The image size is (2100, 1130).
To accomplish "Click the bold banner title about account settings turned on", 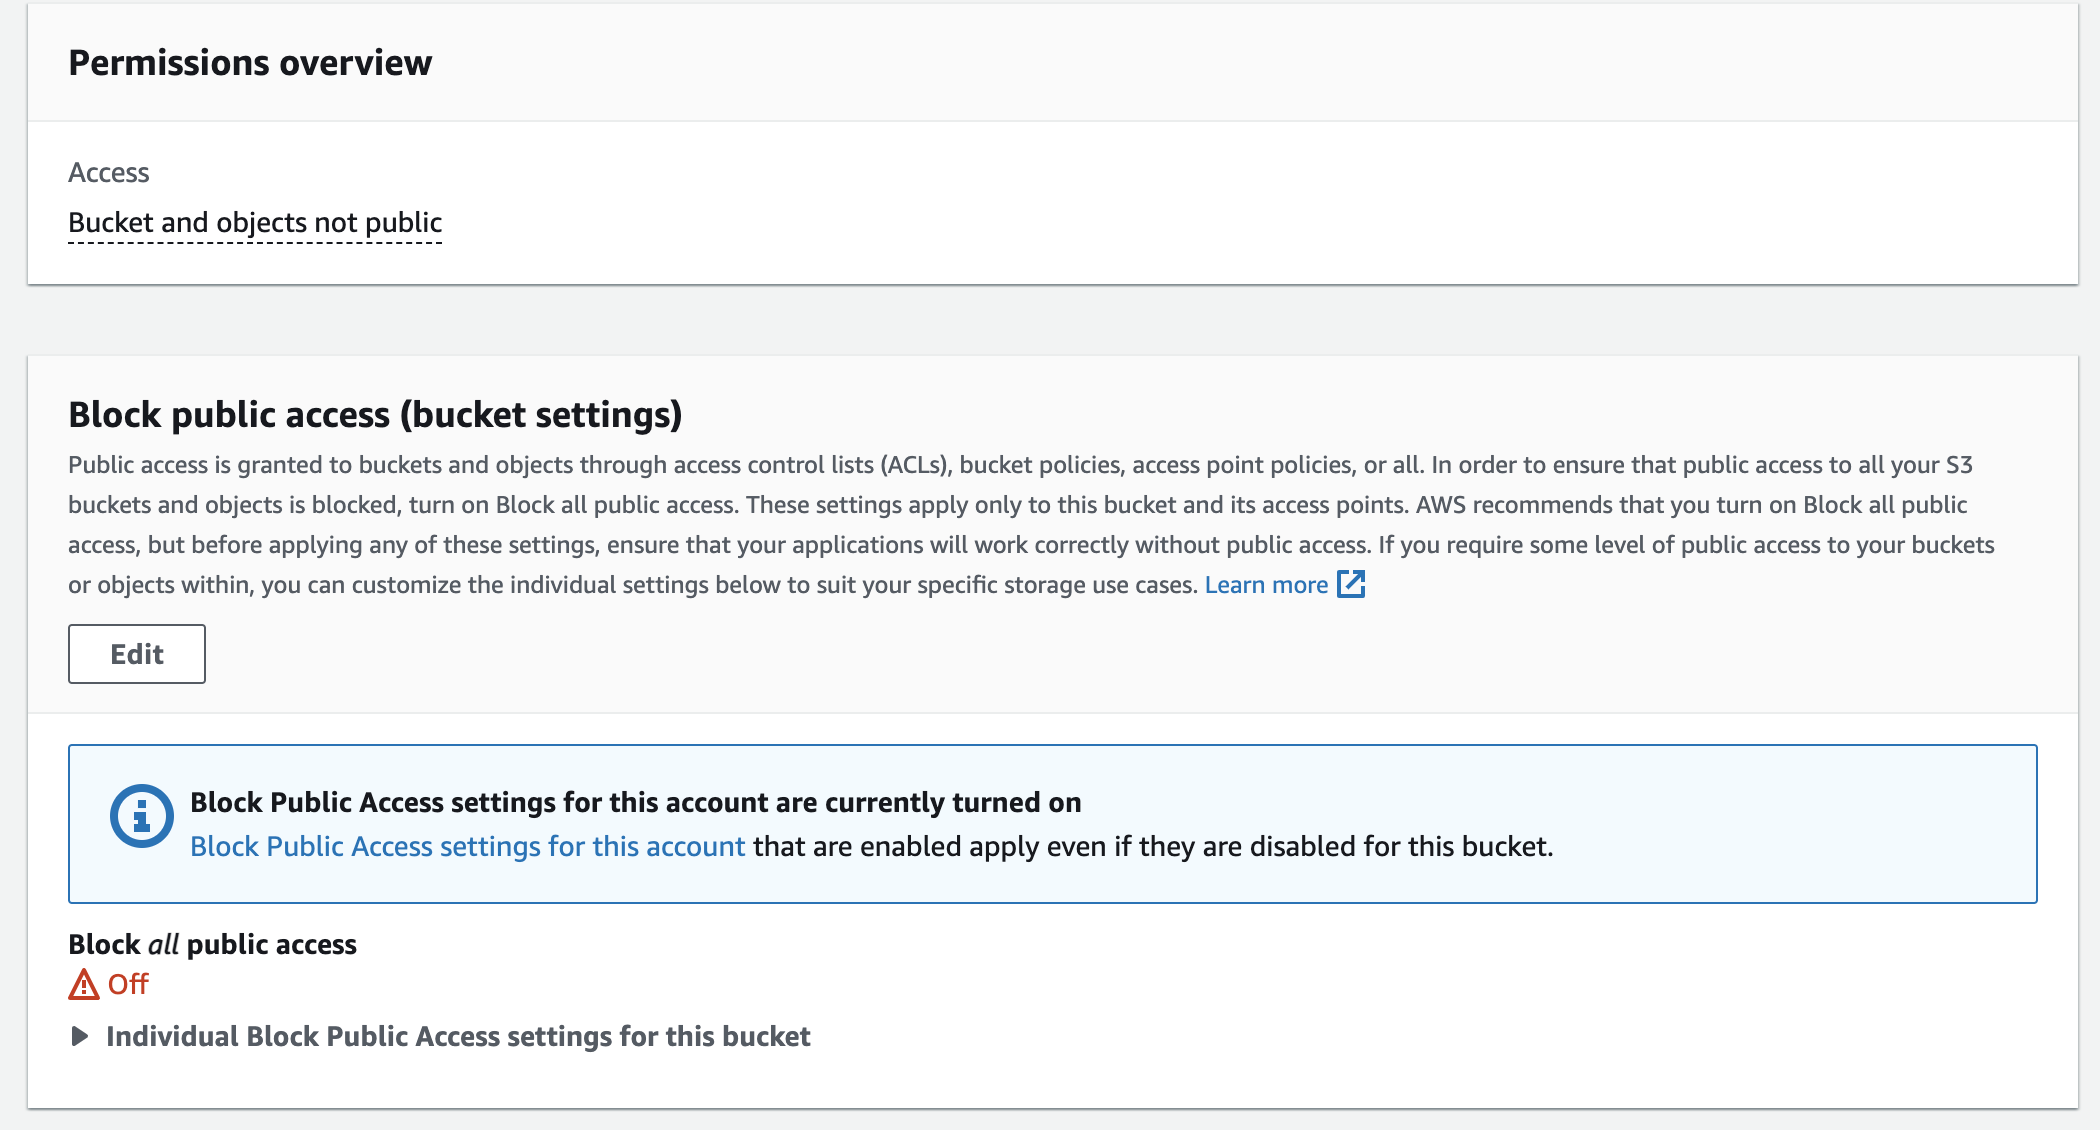I will click(635, 803).
